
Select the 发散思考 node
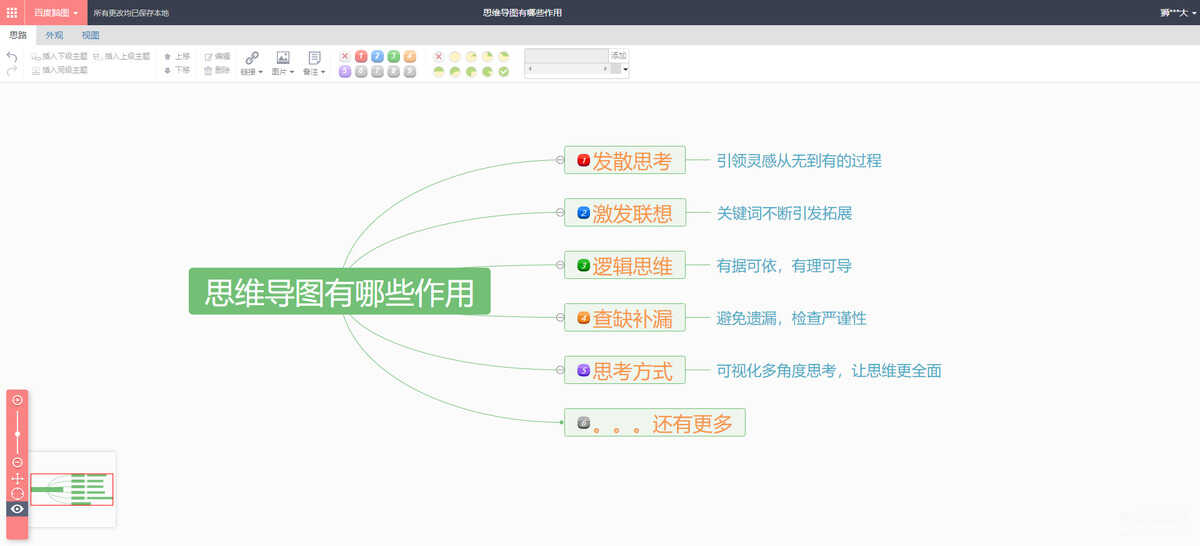click(x=625, y=160)
